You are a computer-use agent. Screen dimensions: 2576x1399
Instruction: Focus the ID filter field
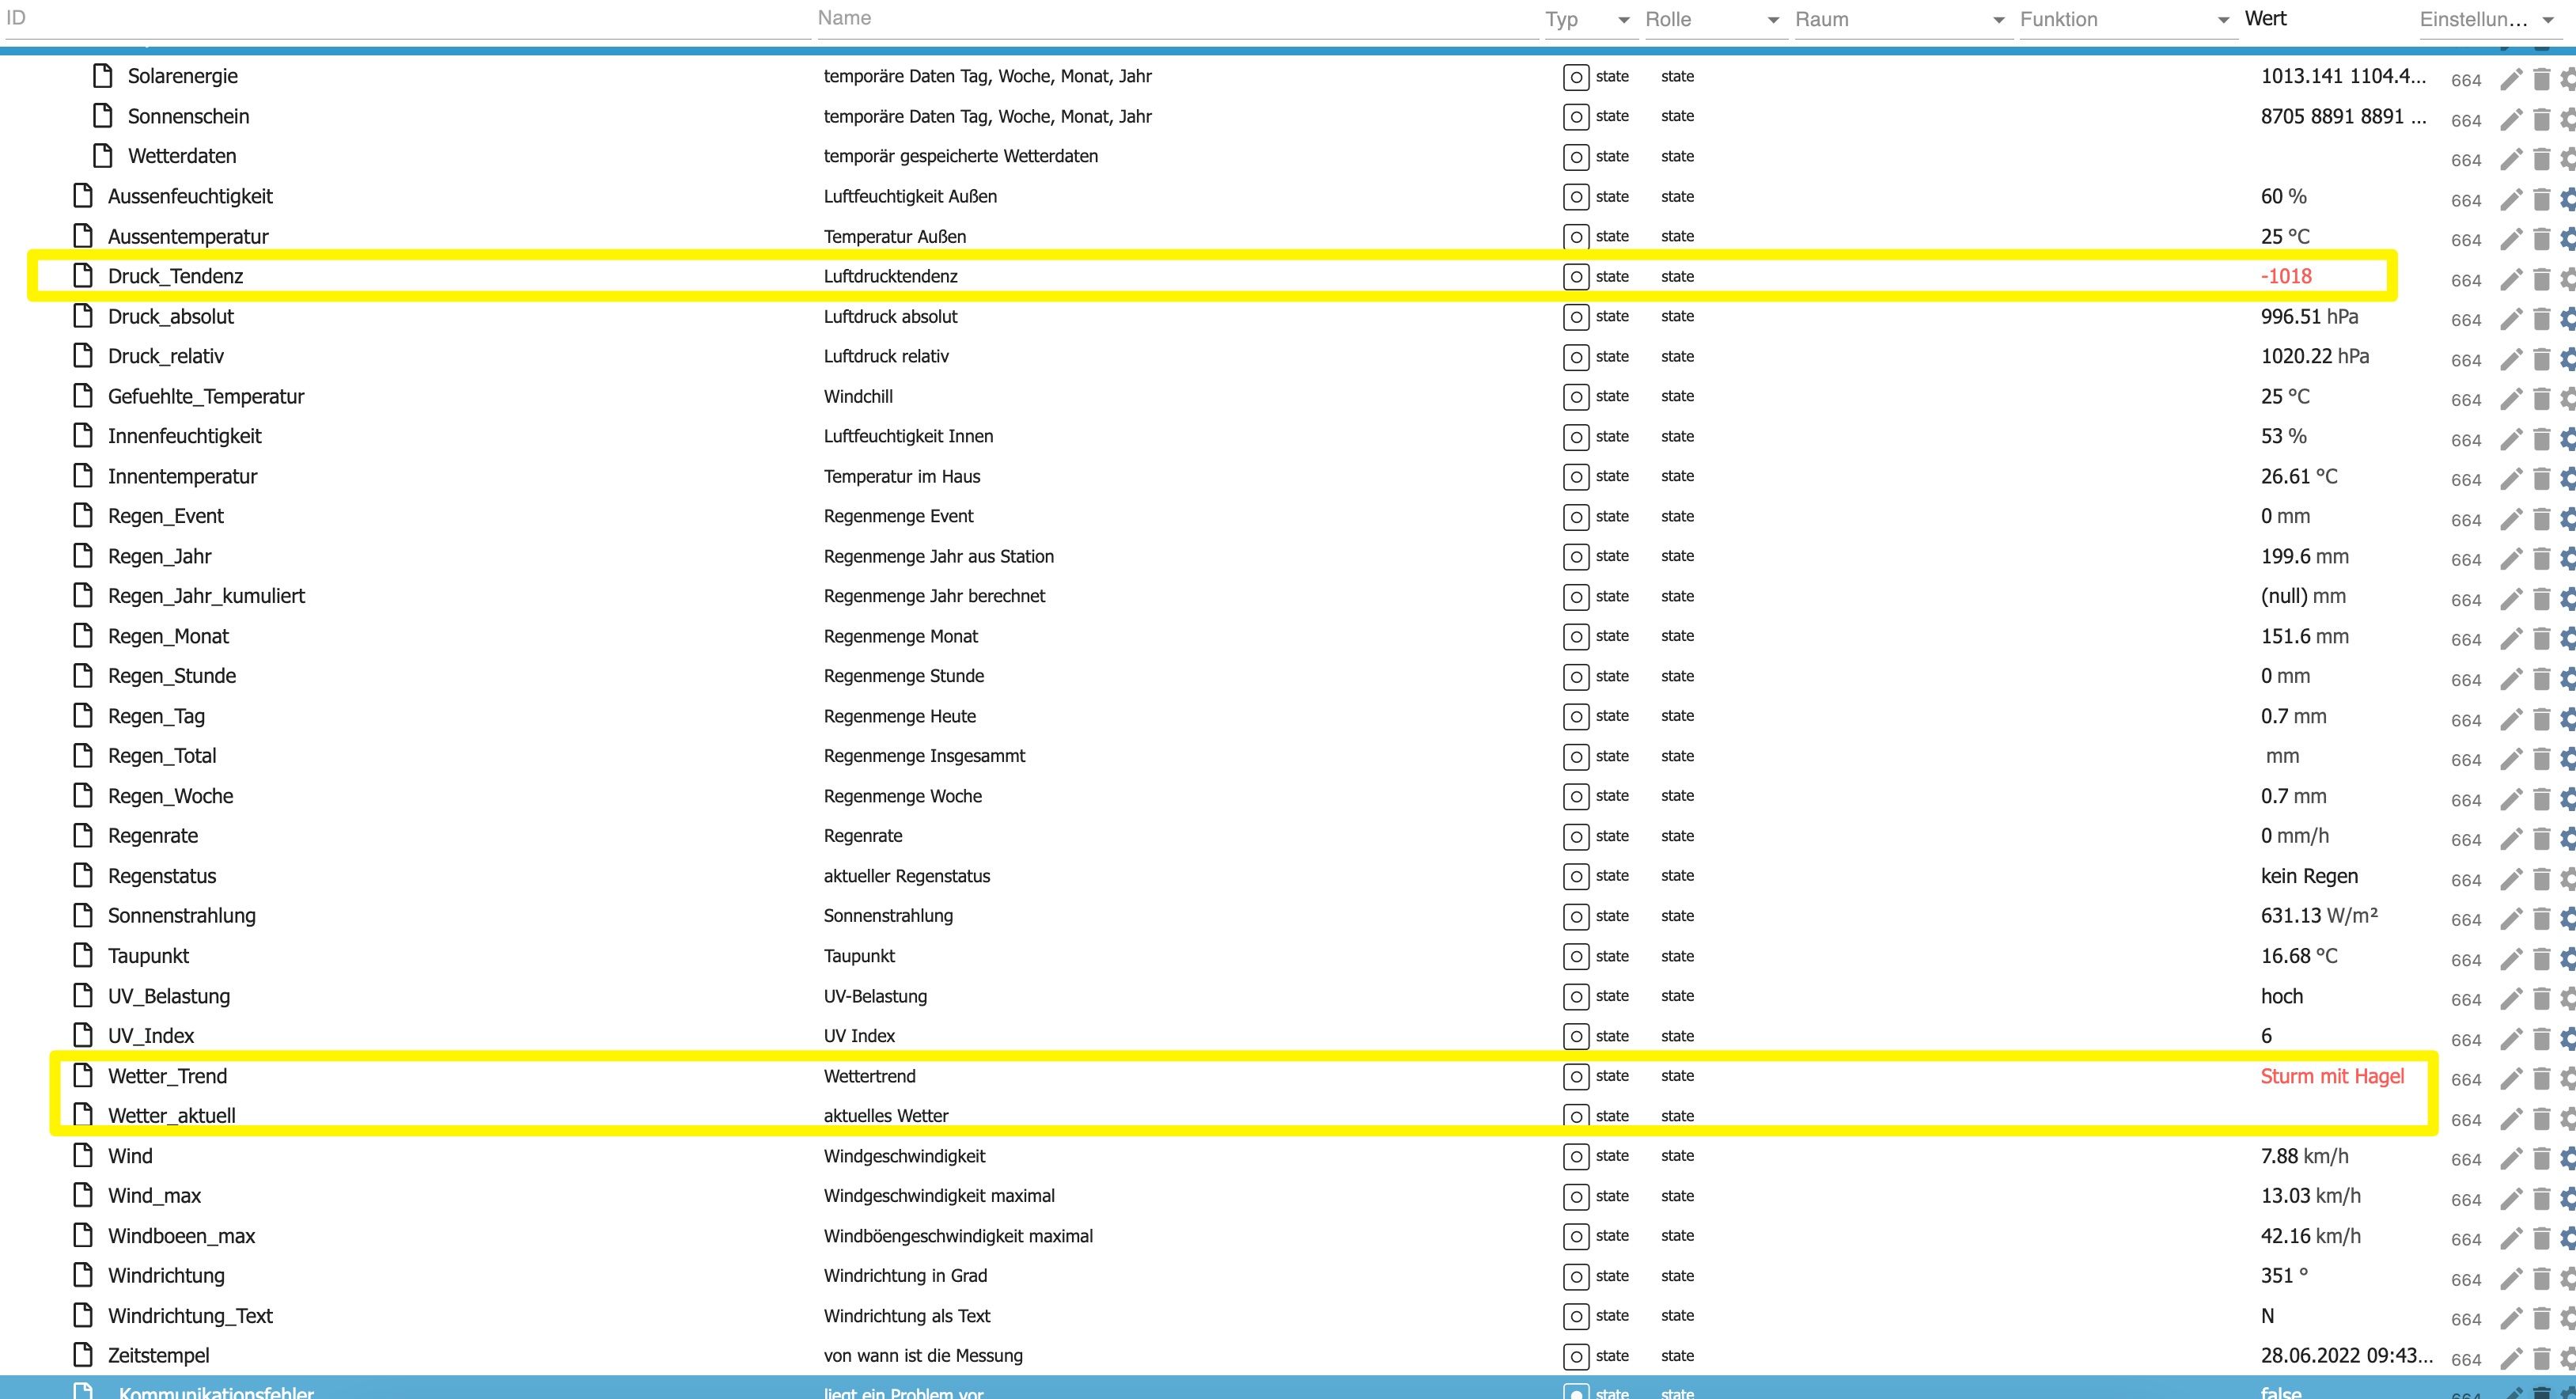pos(408,20)
